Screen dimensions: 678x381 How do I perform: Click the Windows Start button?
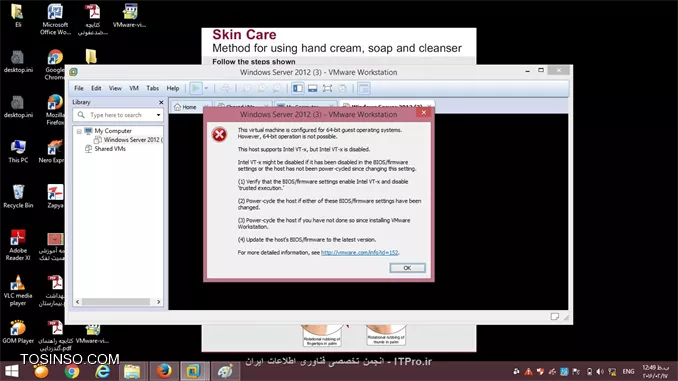tap(12, 371)
